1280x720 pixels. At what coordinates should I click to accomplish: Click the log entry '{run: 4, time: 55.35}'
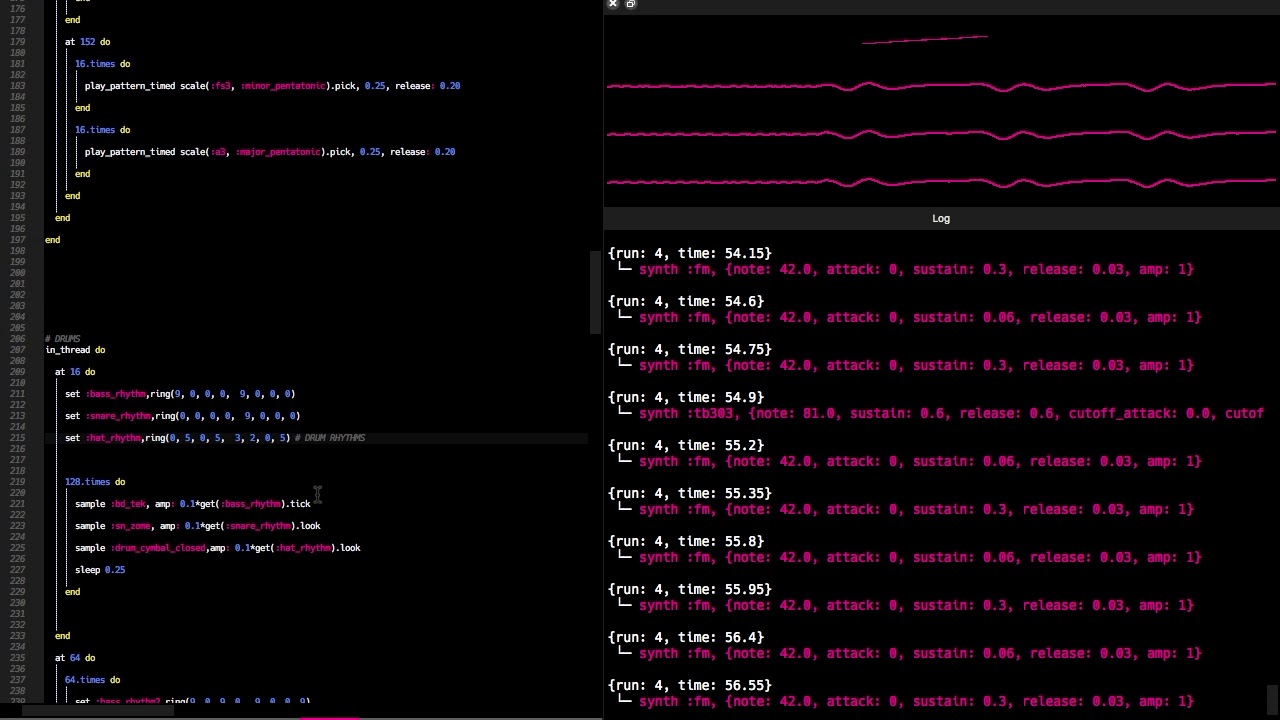coord(690,493)
